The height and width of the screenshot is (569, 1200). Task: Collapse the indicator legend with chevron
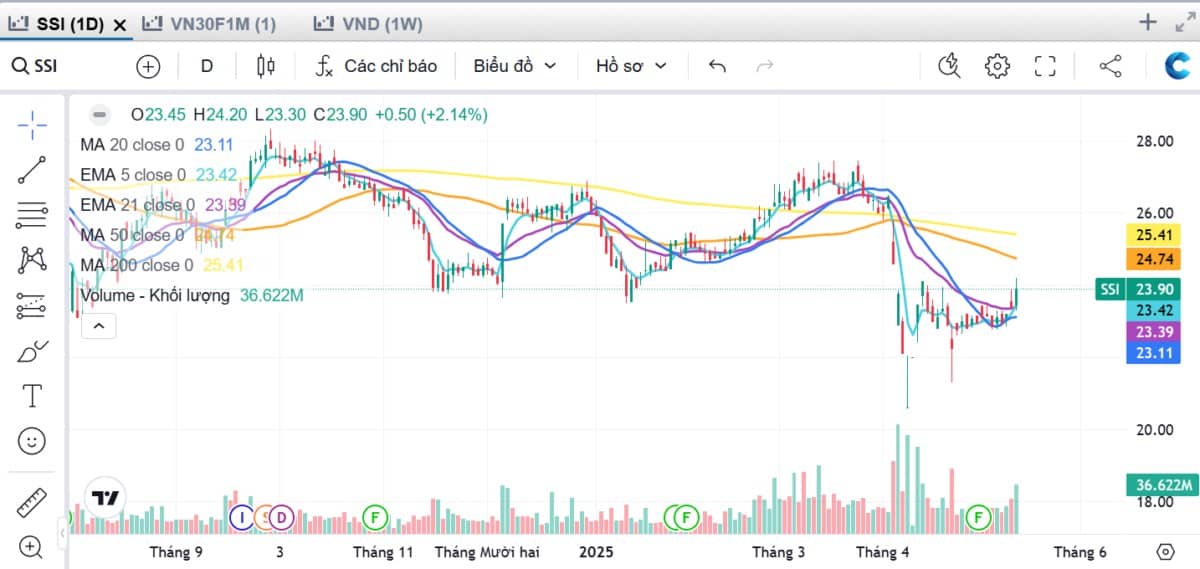click(98, 326)
